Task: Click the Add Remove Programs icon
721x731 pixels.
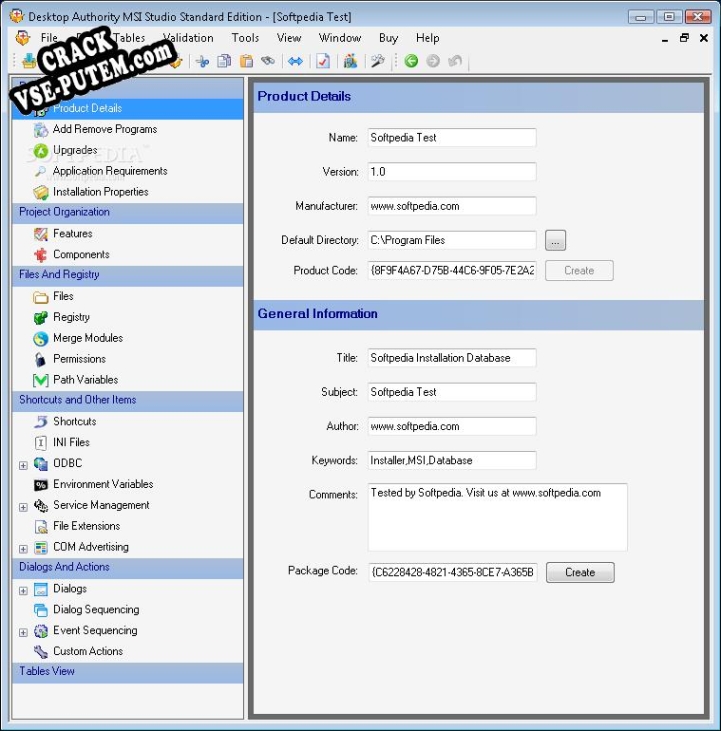Action: (x=41, y=130)
